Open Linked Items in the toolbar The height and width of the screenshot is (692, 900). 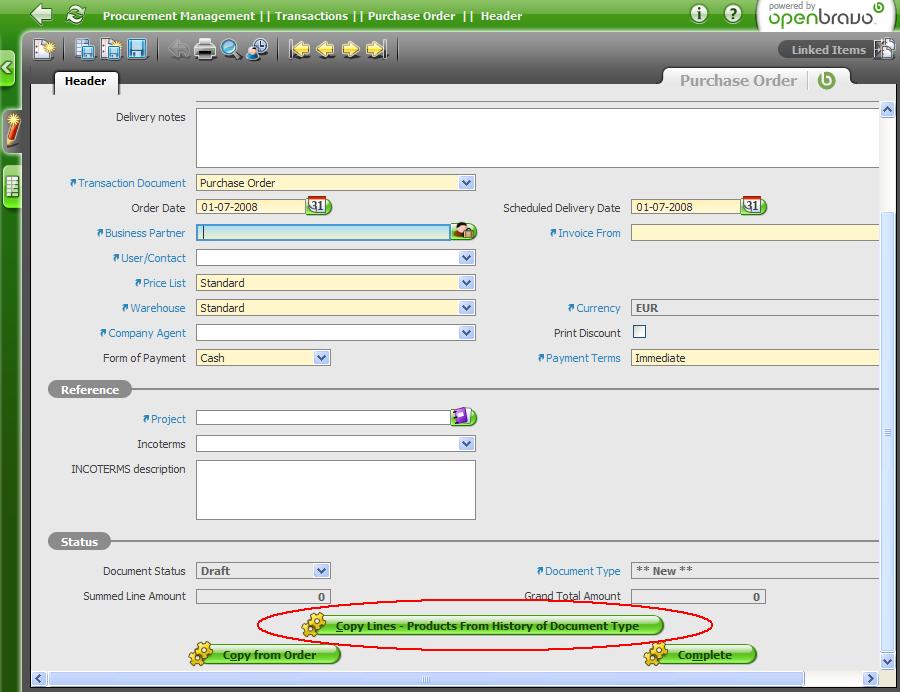coord(828,50)
